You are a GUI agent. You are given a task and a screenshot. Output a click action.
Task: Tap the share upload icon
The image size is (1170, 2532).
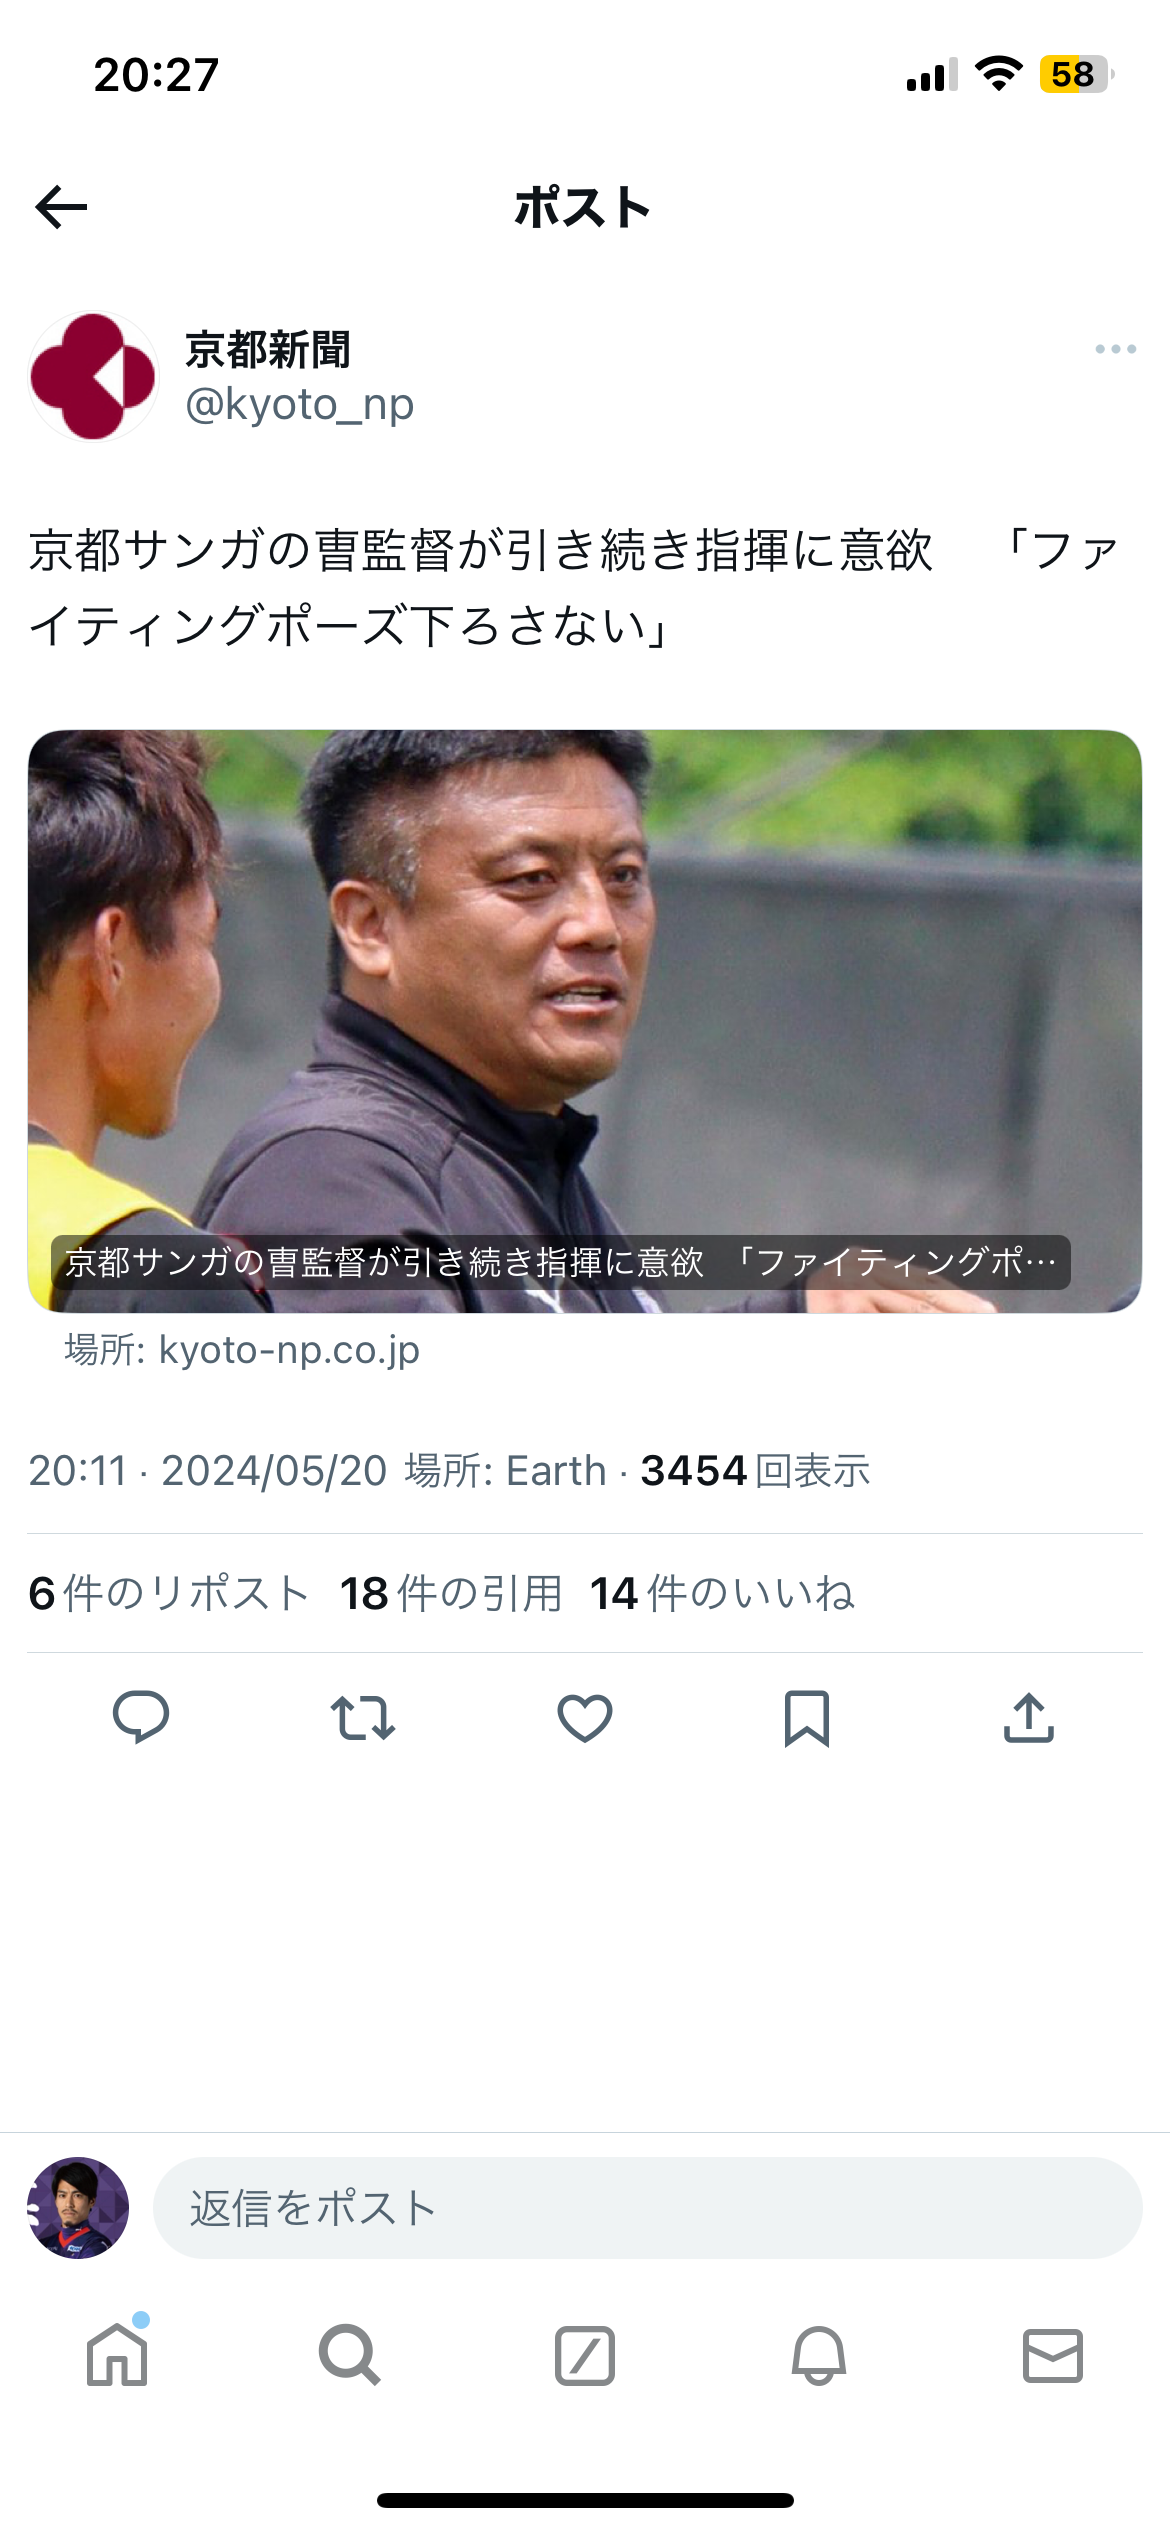[x=1029, y=1718]
